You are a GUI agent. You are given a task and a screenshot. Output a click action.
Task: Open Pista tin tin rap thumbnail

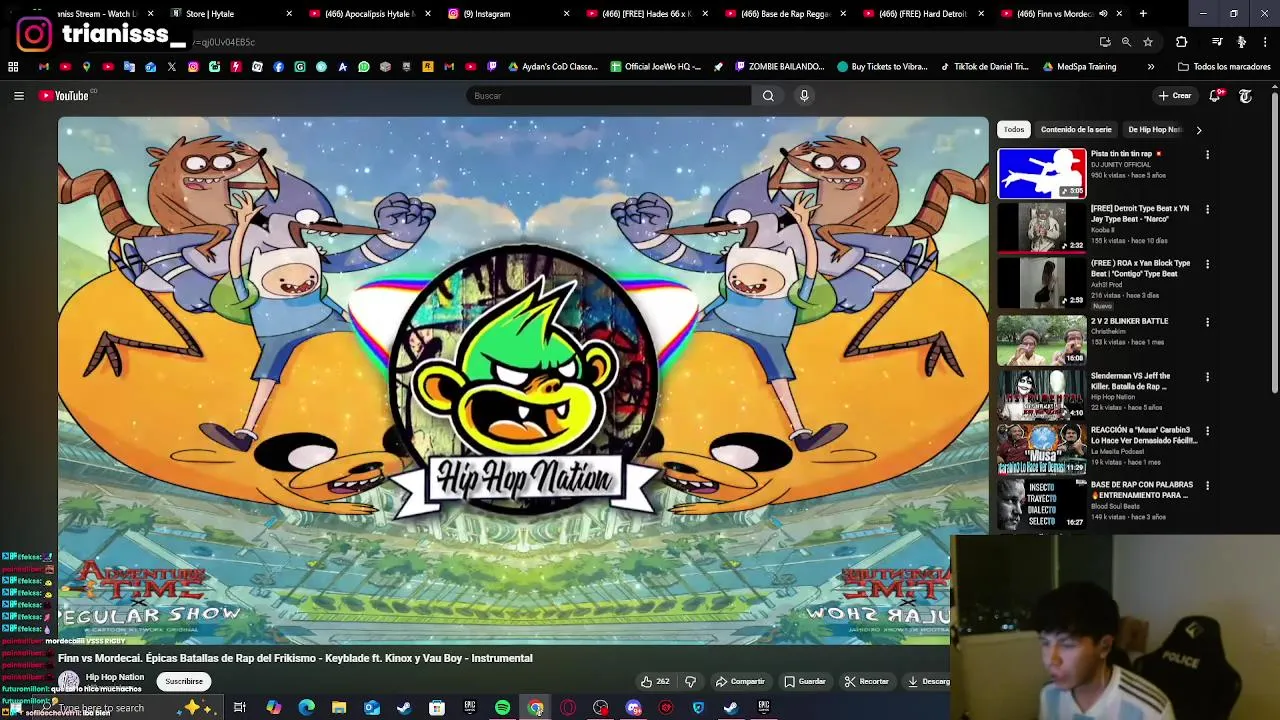(x=1041, y=174)
